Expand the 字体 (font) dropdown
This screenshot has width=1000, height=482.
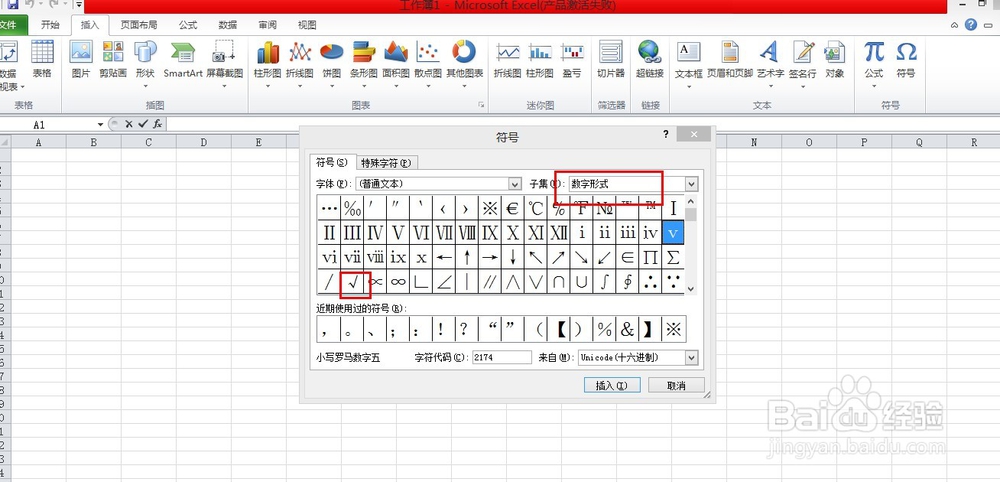pyautogui.click(x=515, y=184)
